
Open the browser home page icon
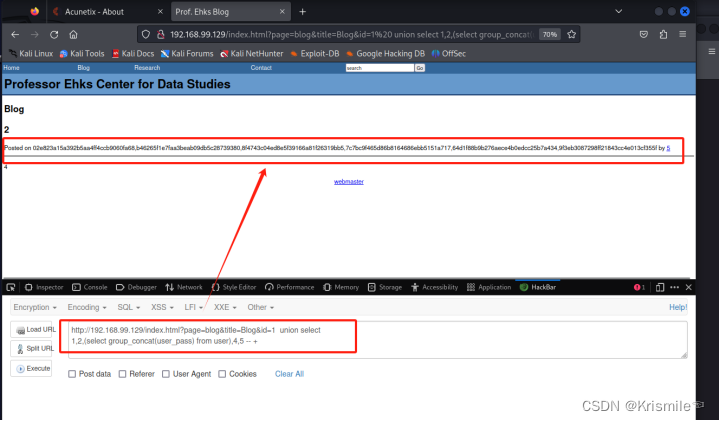[x=73, y=34]
